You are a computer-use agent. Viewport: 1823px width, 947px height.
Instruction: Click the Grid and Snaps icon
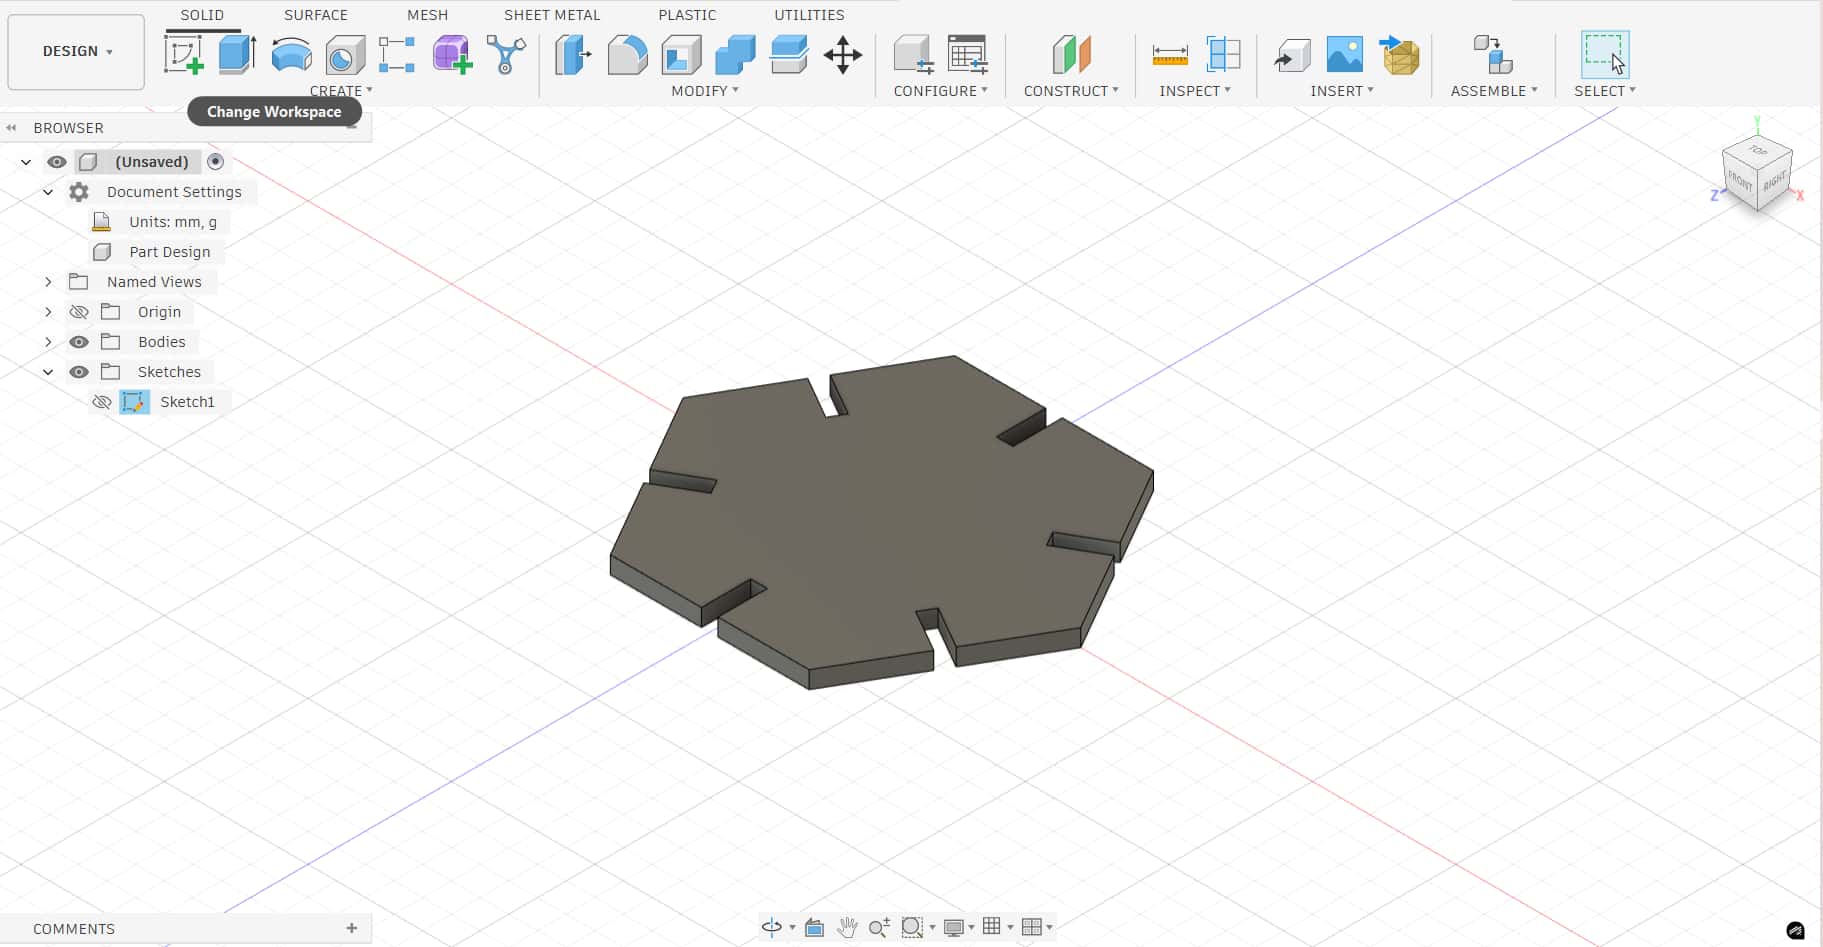pos(992,926)
